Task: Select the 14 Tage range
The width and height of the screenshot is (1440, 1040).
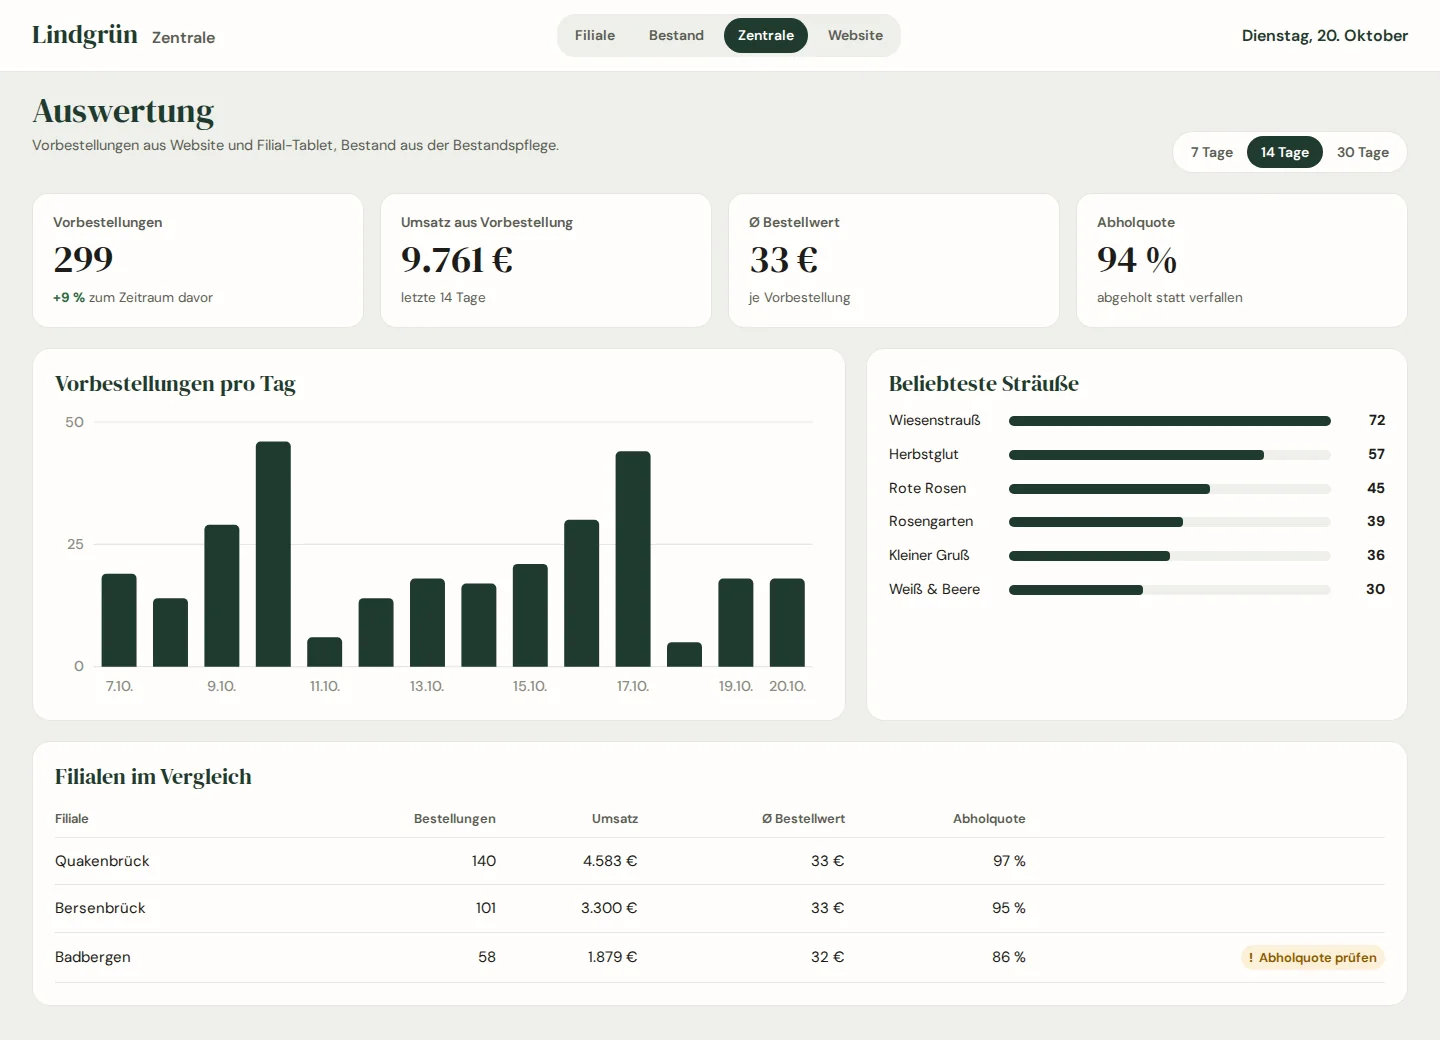Action: 1285,152
